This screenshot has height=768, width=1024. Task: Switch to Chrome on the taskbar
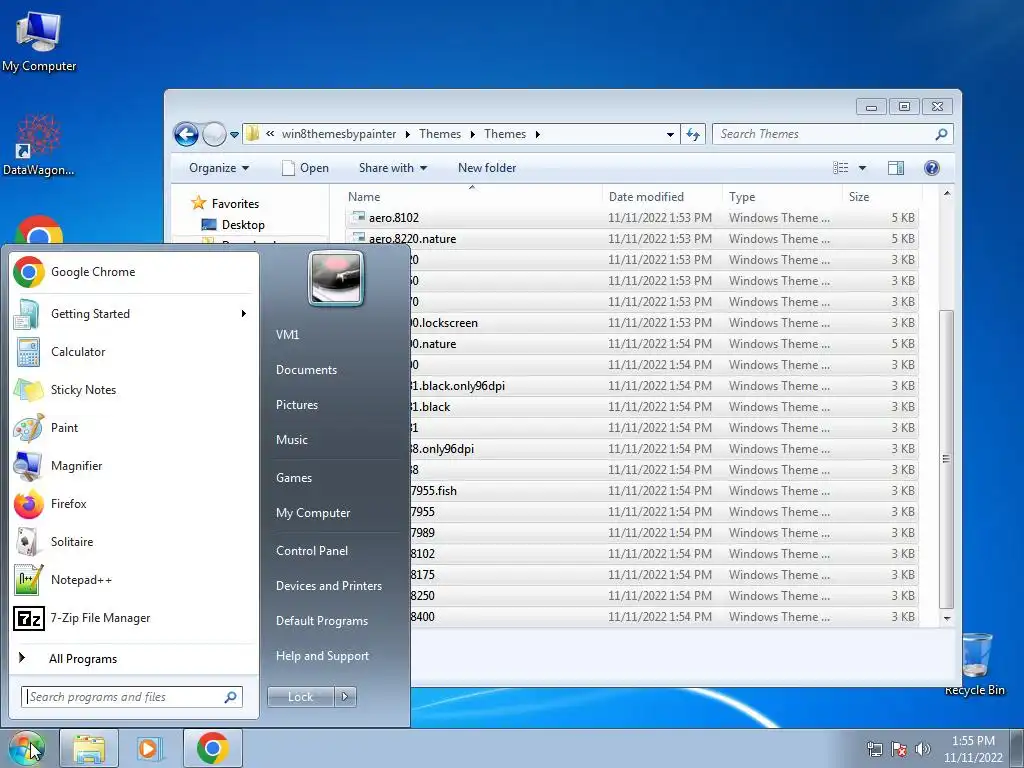pyautogui.click(x=212, y=748)
